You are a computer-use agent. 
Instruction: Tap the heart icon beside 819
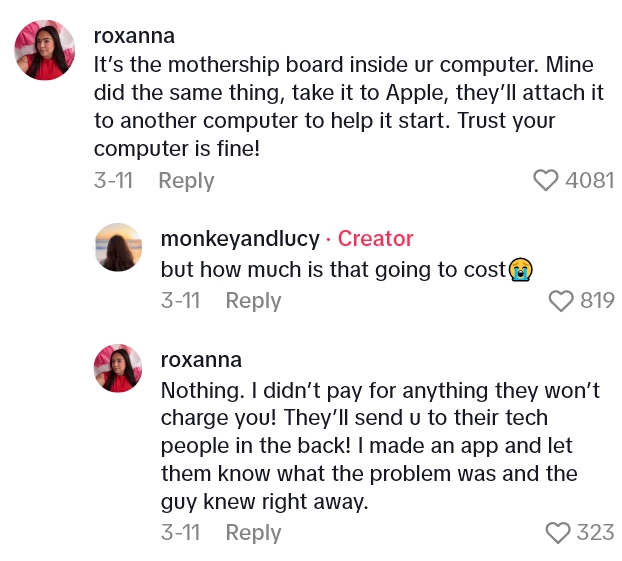click(x=562, y=300)
